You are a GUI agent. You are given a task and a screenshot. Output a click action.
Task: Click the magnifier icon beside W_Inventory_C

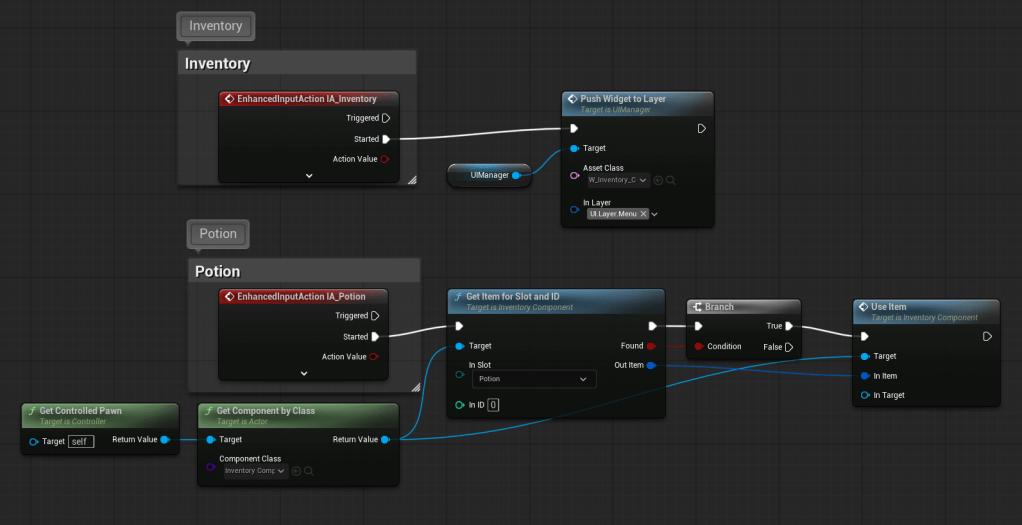tap(672, 180)
